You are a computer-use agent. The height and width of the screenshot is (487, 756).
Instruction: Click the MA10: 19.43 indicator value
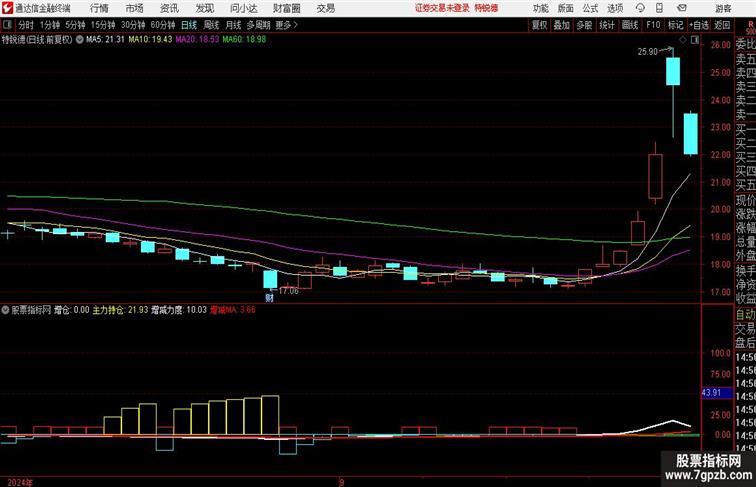[x=150, y=40]
